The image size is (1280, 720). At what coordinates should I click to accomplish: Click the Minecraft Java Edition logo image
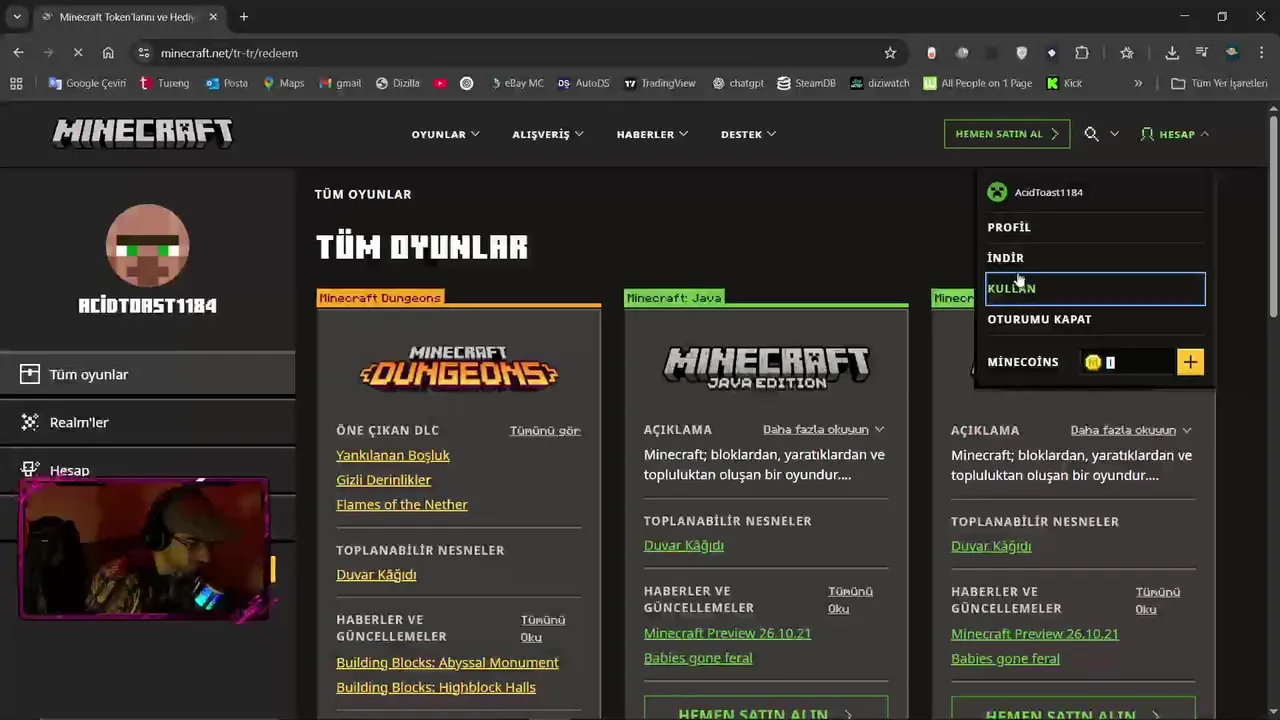[x=766, y=367]
